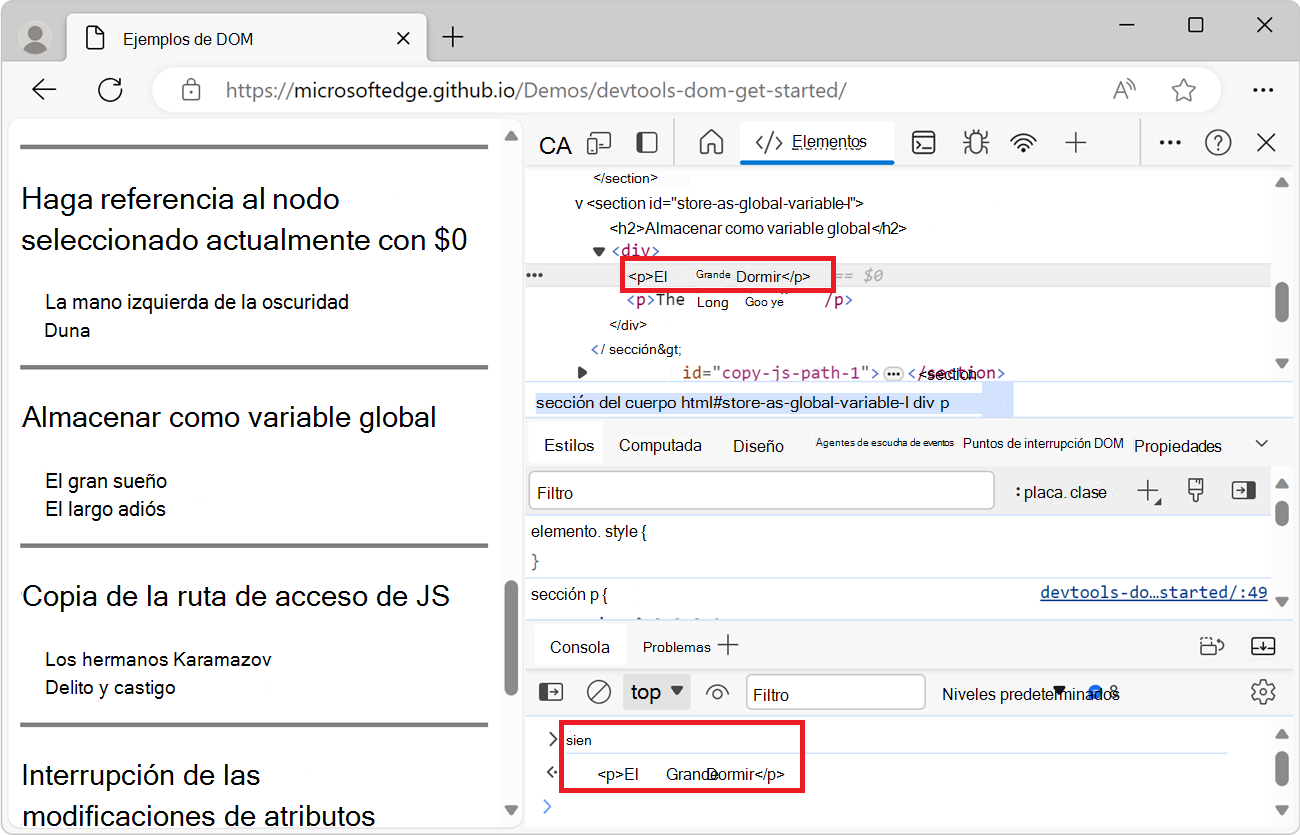Viewport: 1300px width, 835px height.
Task: Click the Elements panel scrollbar down arrow
Action: coord(1283,363)
